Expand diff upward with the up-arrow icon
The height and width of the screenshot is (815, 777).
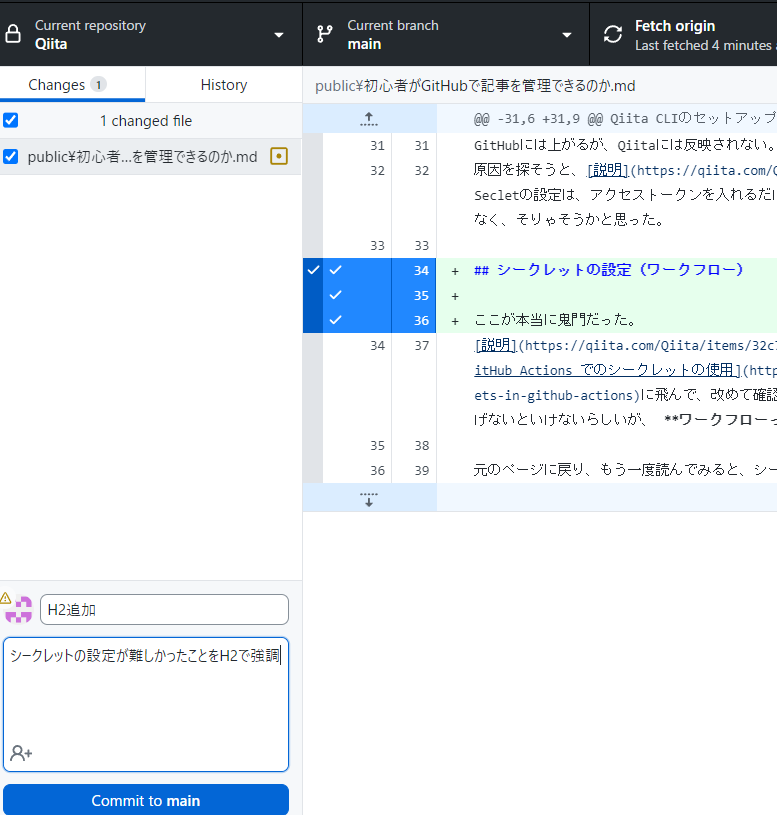click(x=369, y=119)
